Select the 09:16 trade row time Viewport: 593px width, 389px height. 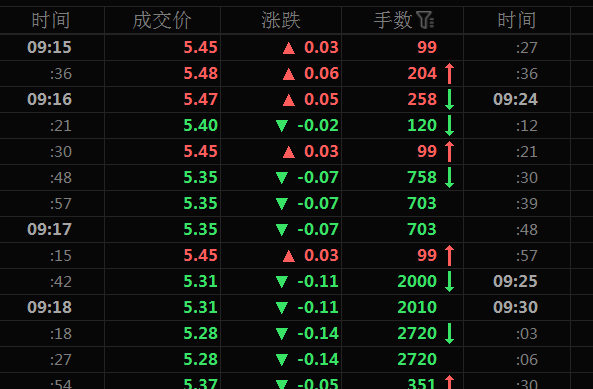[x=50, y=99]
